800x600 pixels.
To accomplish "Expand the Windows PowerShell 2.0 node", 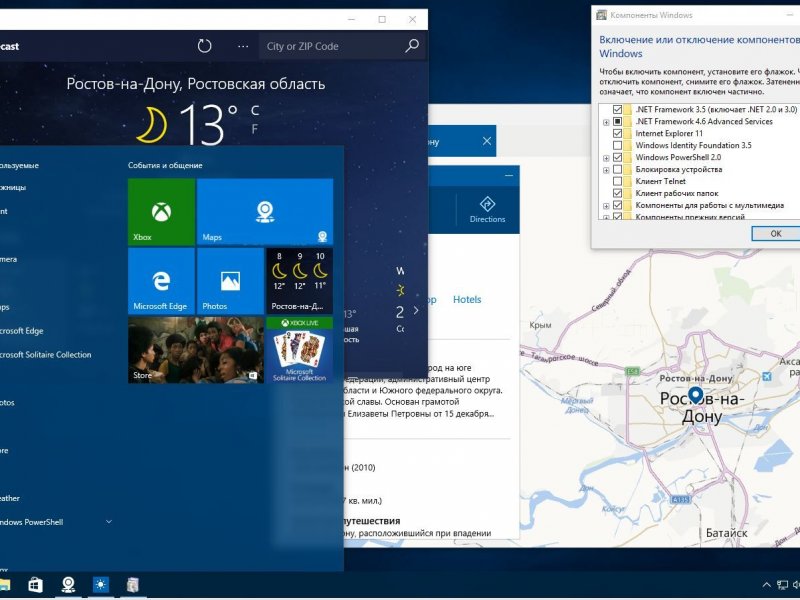I will [606, 158].
